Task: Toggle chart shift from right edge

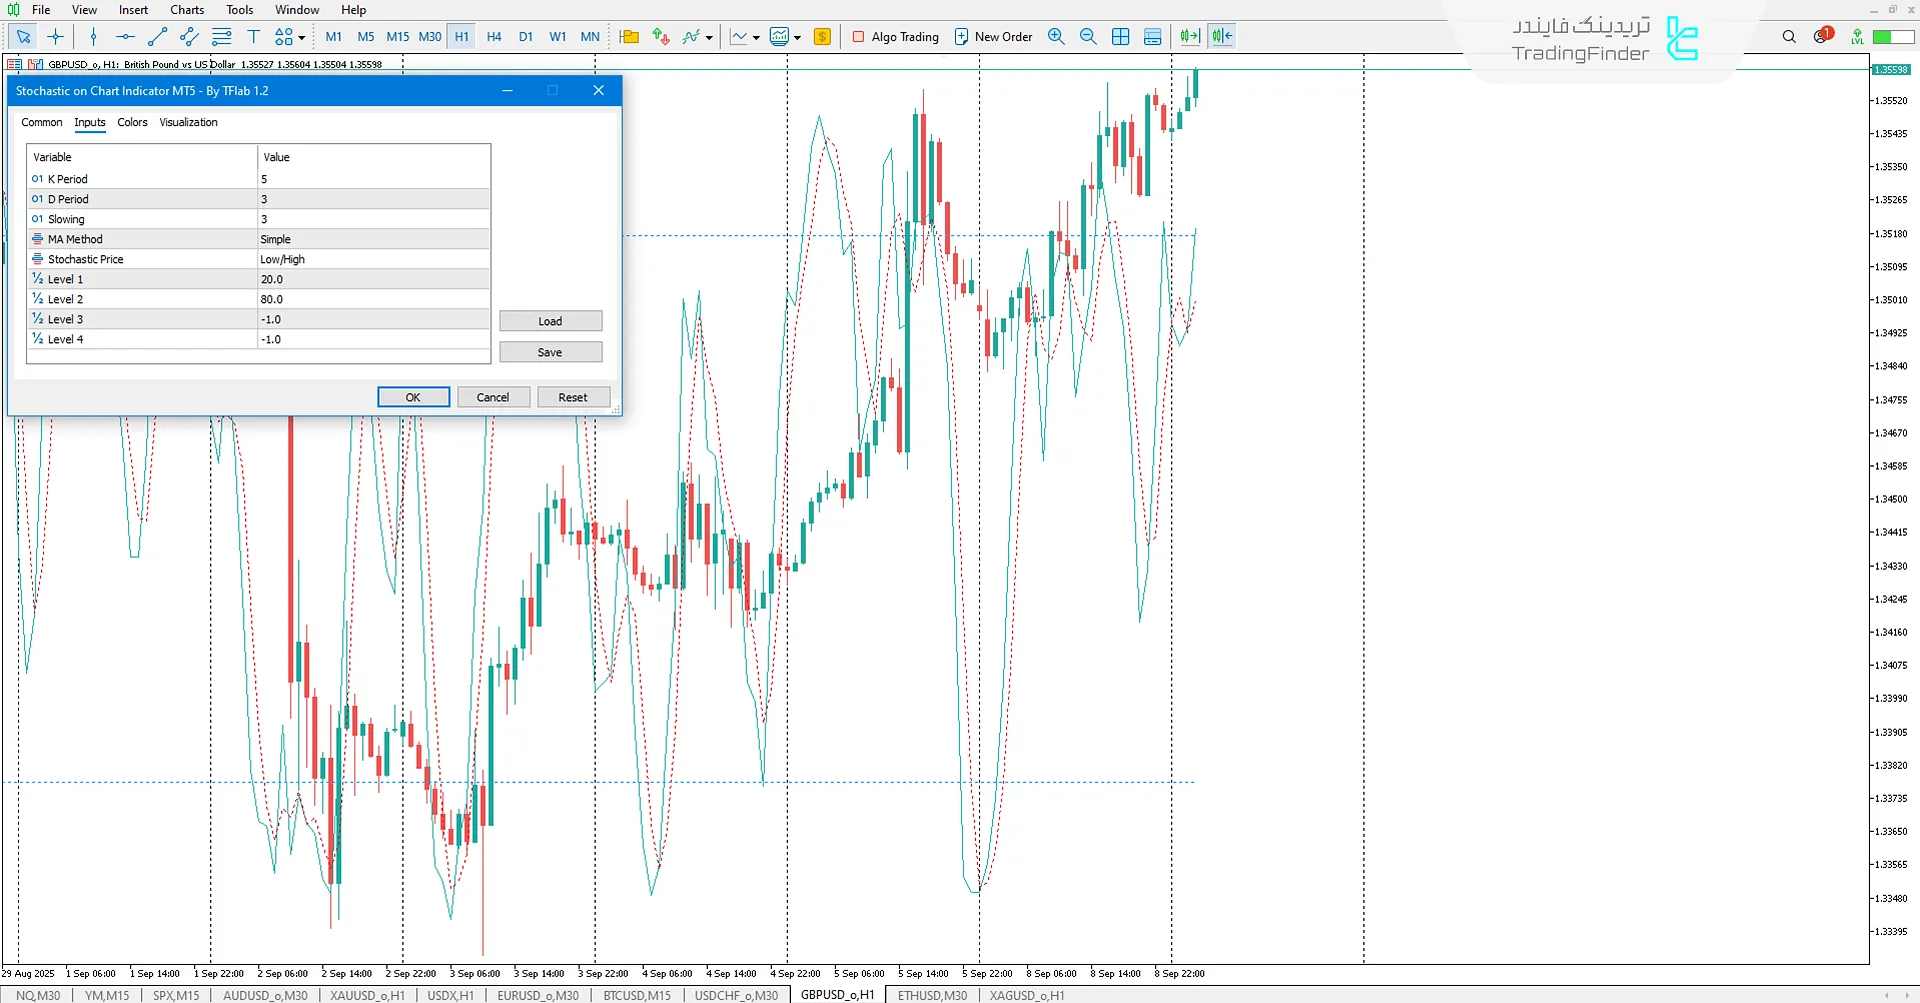Action: pos(1221,36)
